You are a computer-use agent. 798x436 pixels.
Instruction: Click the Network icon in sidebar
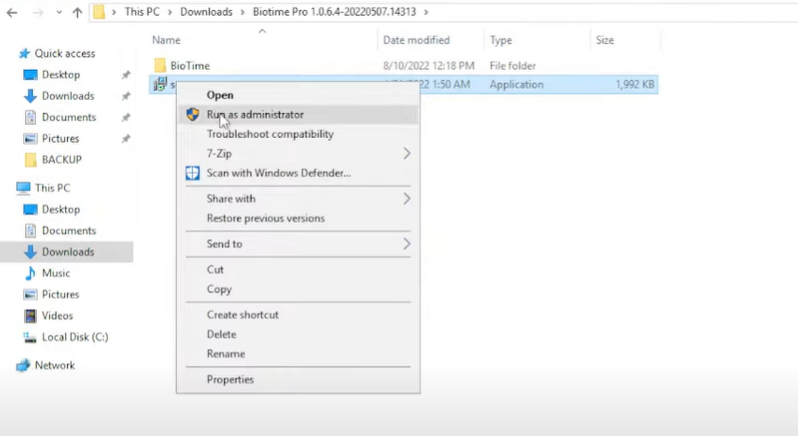[x=23, y=366]
